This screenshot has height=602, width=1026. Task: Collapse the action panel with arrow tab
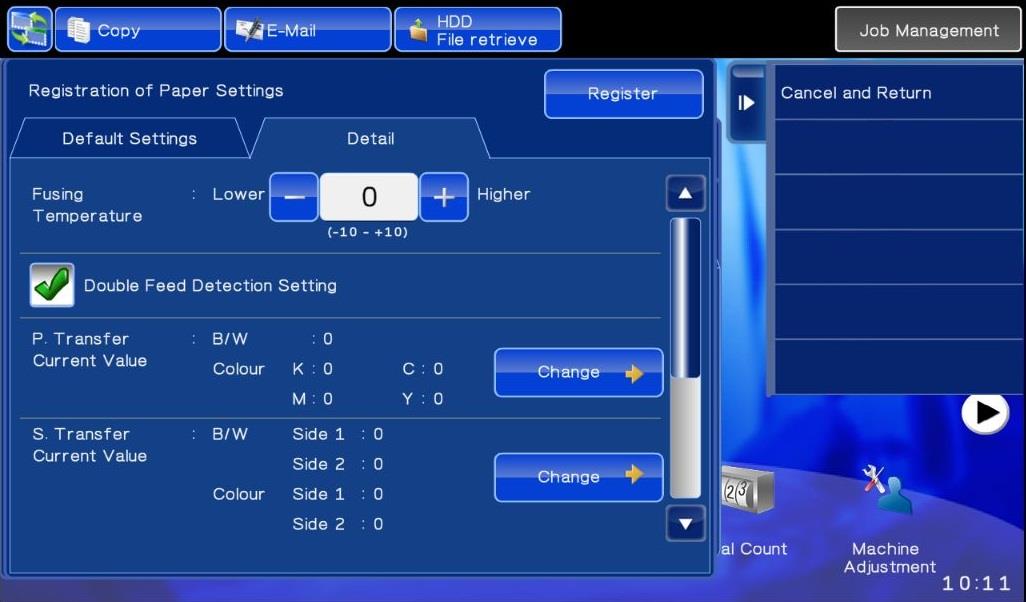[x=747, y=103]
